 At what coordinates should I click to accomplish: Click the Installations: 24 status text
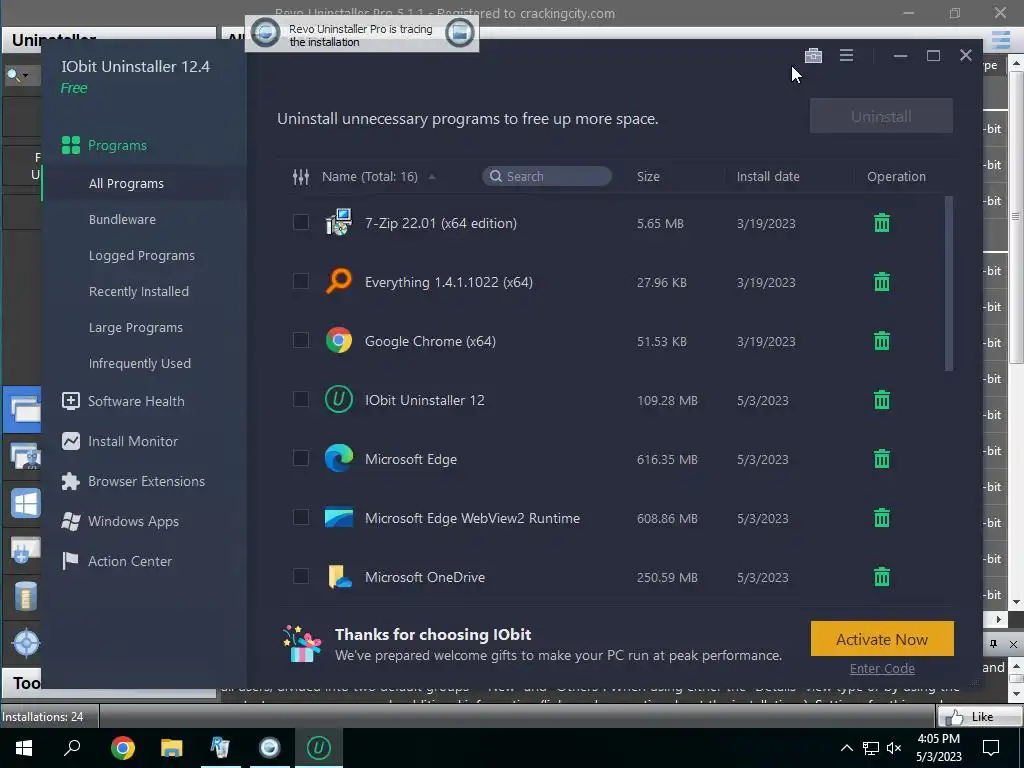click(43, 716)
